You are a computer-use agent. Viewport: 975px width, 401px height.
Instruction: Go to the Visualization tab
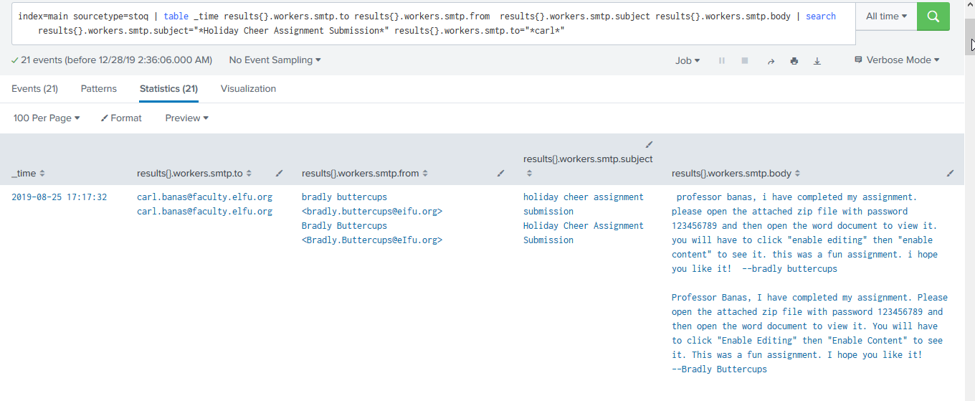coord(248,89)
